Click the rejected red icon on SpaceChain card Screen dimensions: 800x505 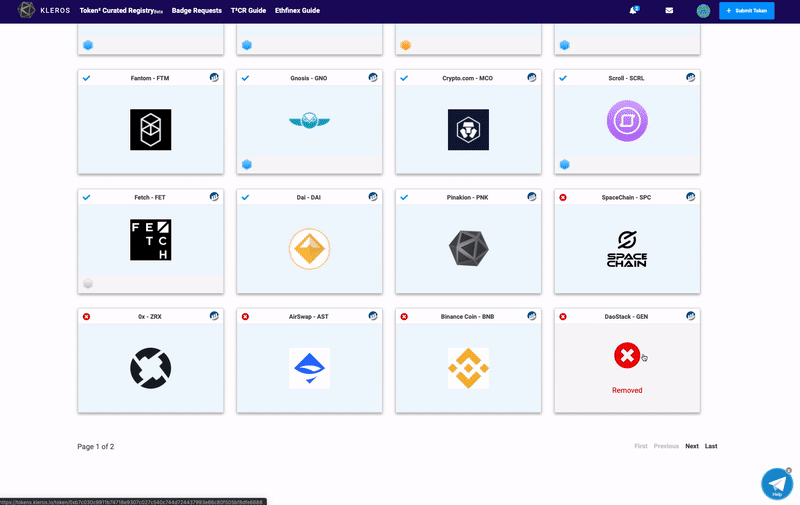point(563,197)
